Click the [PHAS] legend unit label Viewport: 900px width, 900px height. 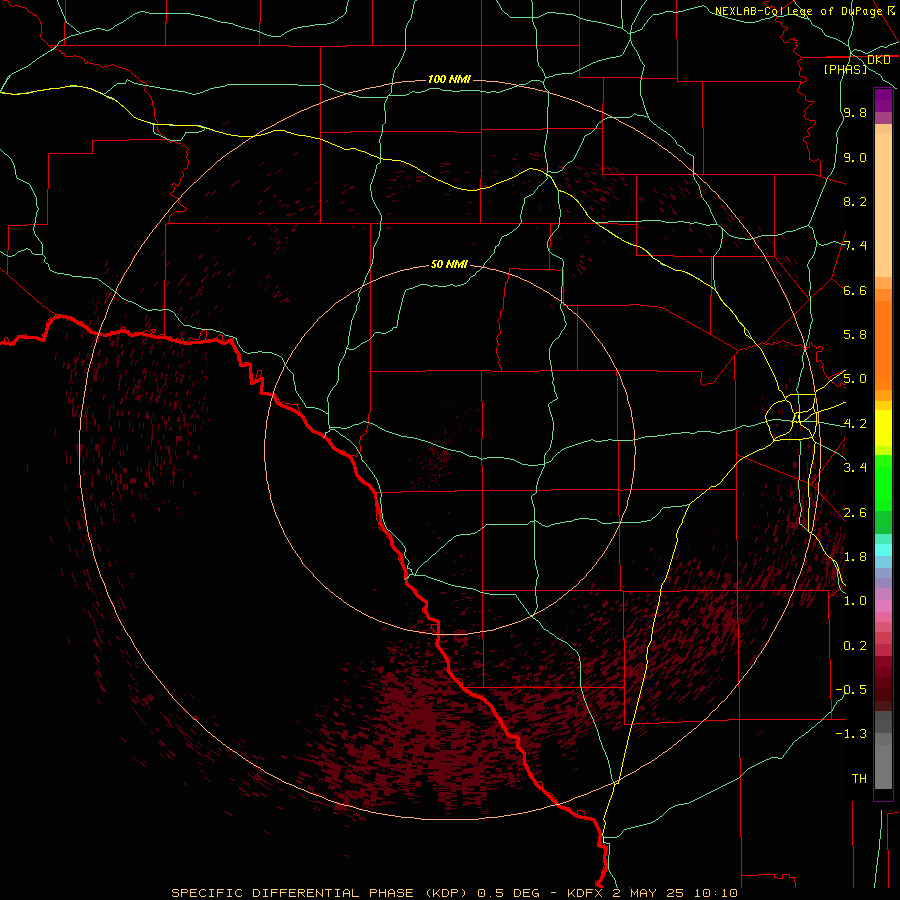(845, 69)
